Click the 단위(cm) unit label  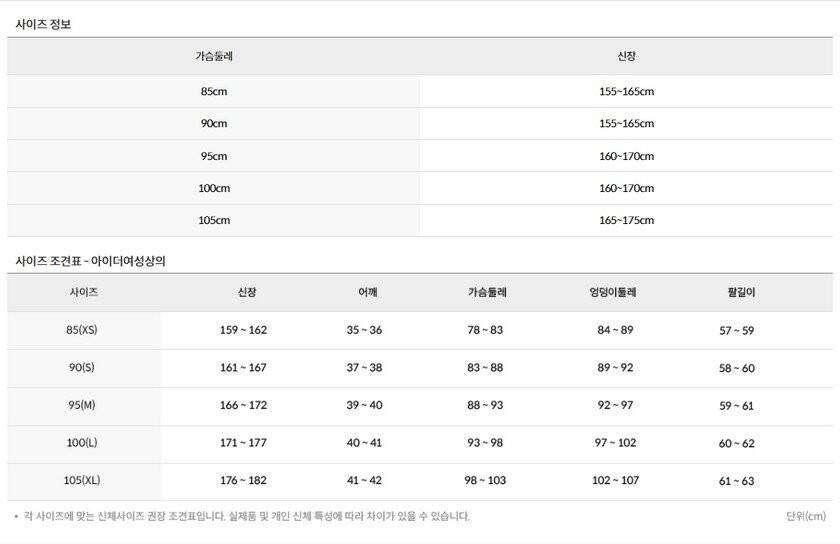click(x=806, y=516)
